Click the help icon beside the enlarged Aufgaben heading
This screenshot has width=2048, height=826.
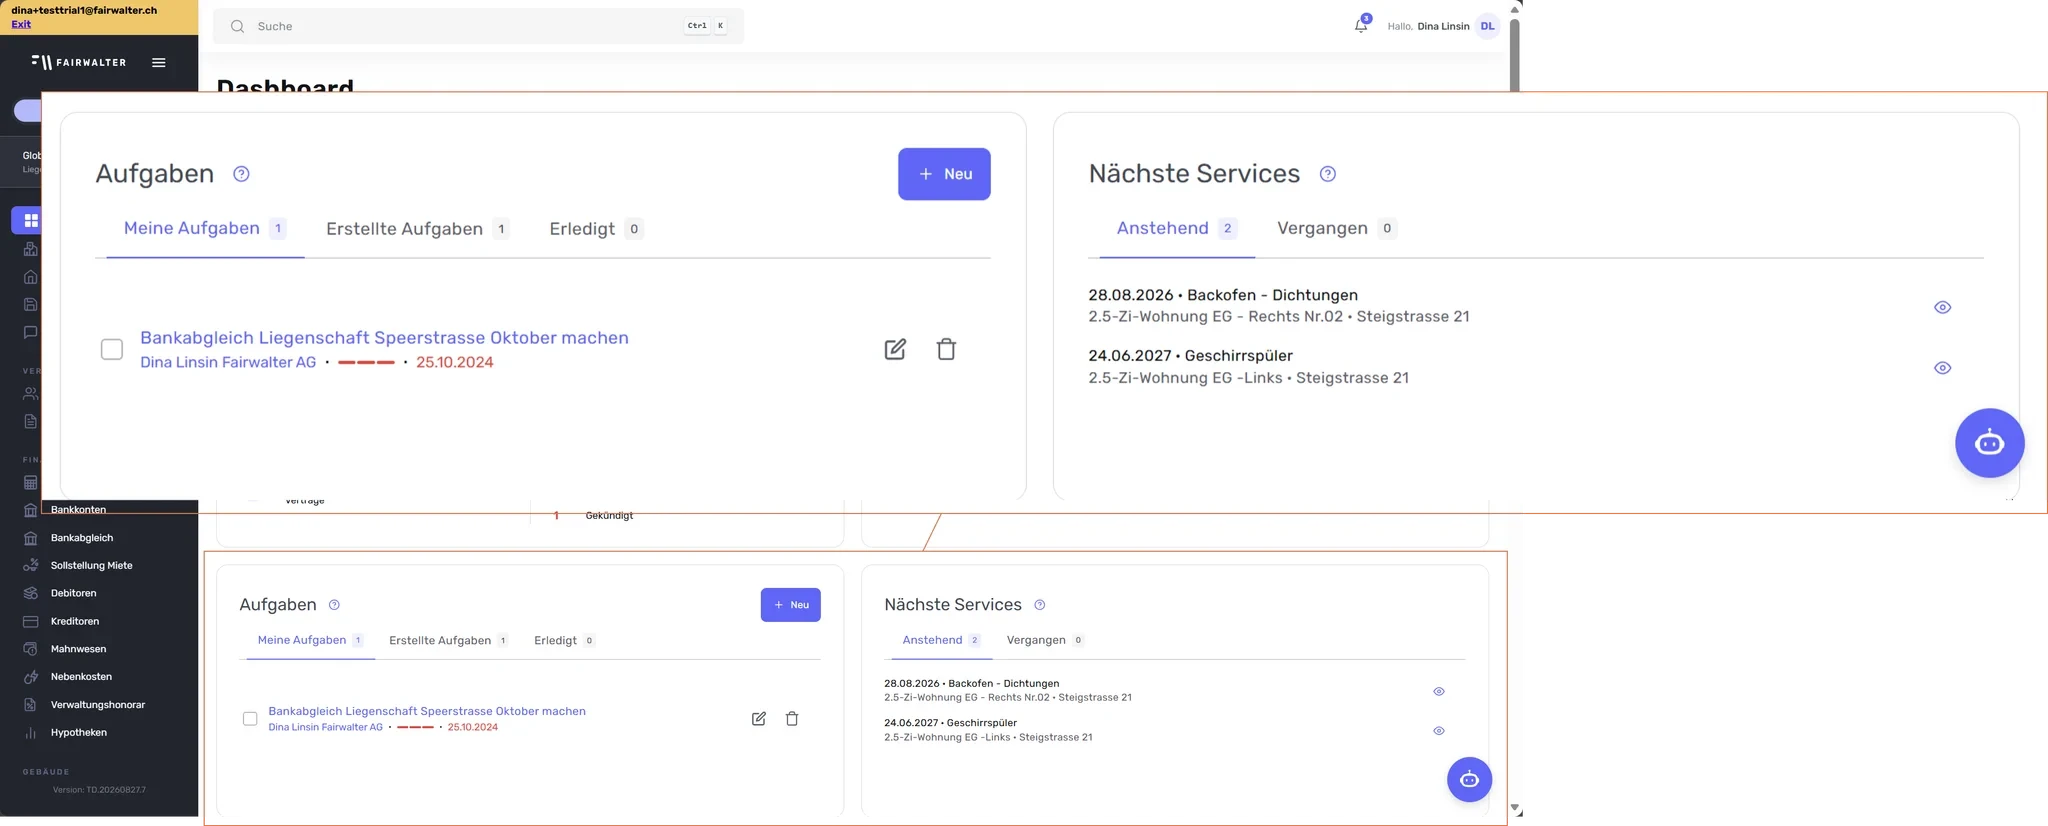(241, 174)
